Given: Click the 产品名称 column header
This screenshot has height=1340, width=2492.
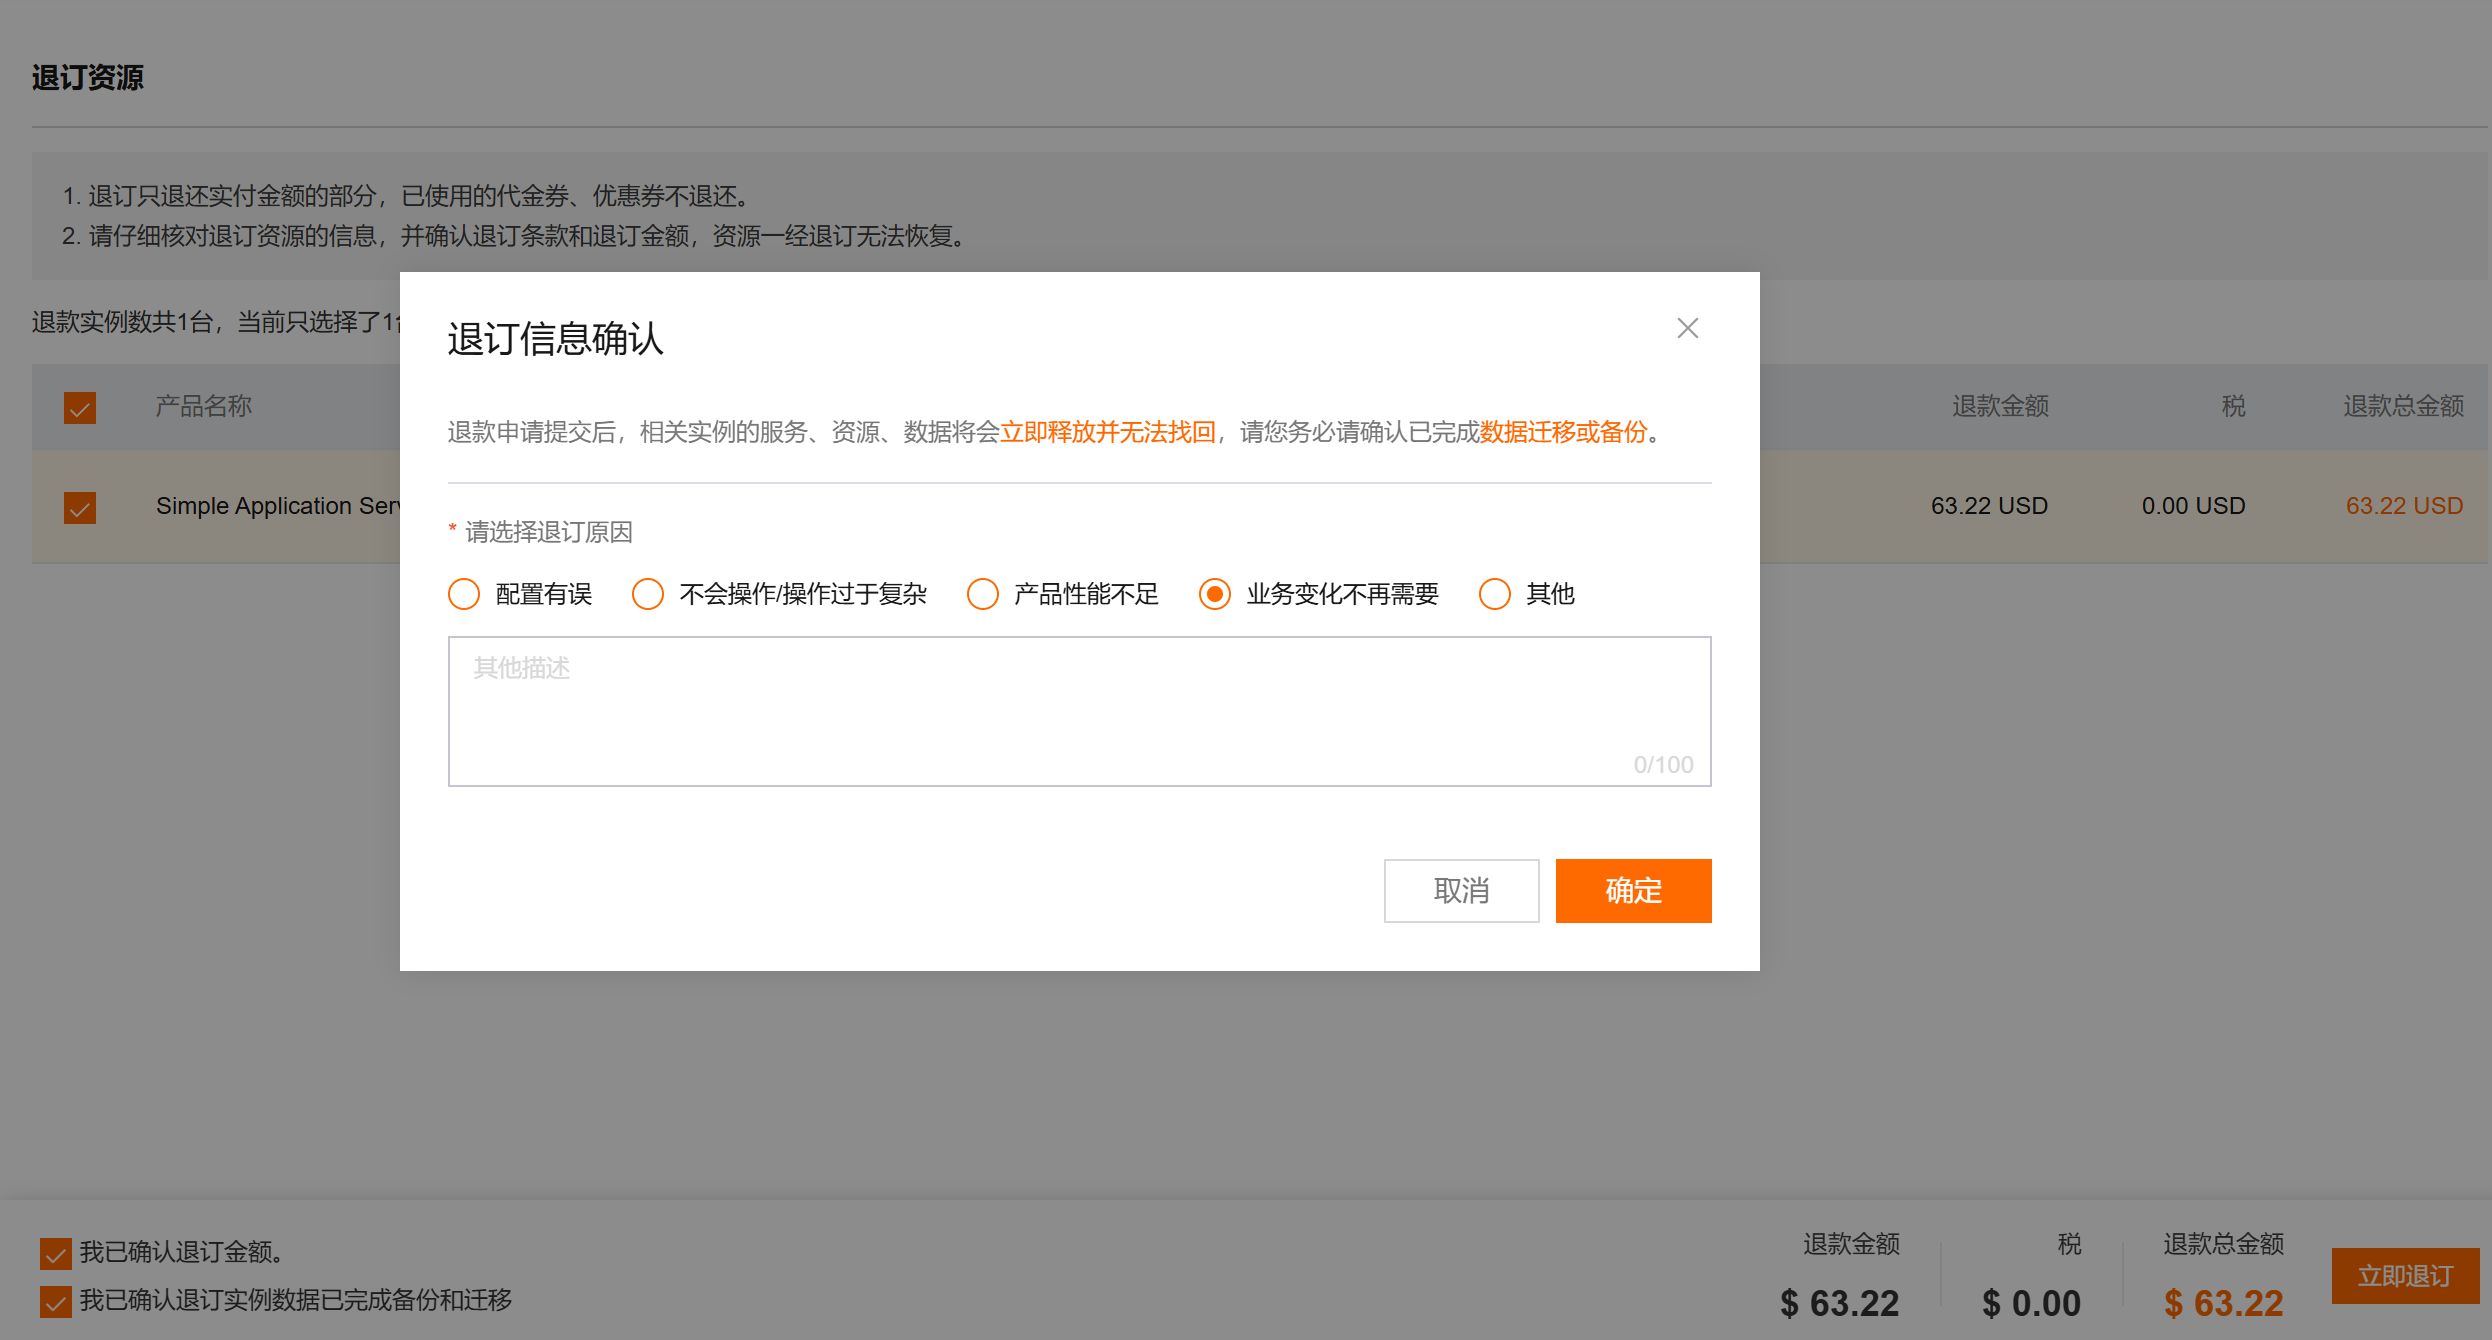Looking at the screenshot, I should [203, 406].
